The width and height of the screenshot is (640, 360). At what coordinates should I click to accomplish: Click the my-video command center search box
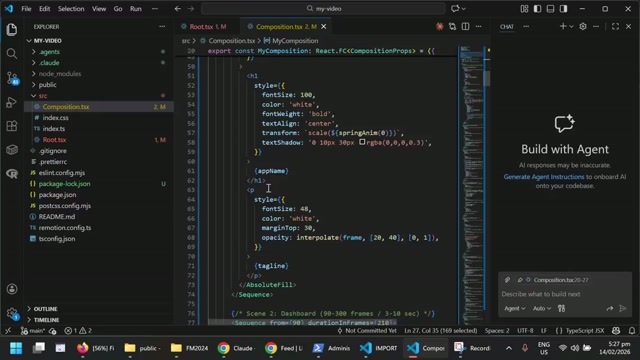tap(323, 9)
